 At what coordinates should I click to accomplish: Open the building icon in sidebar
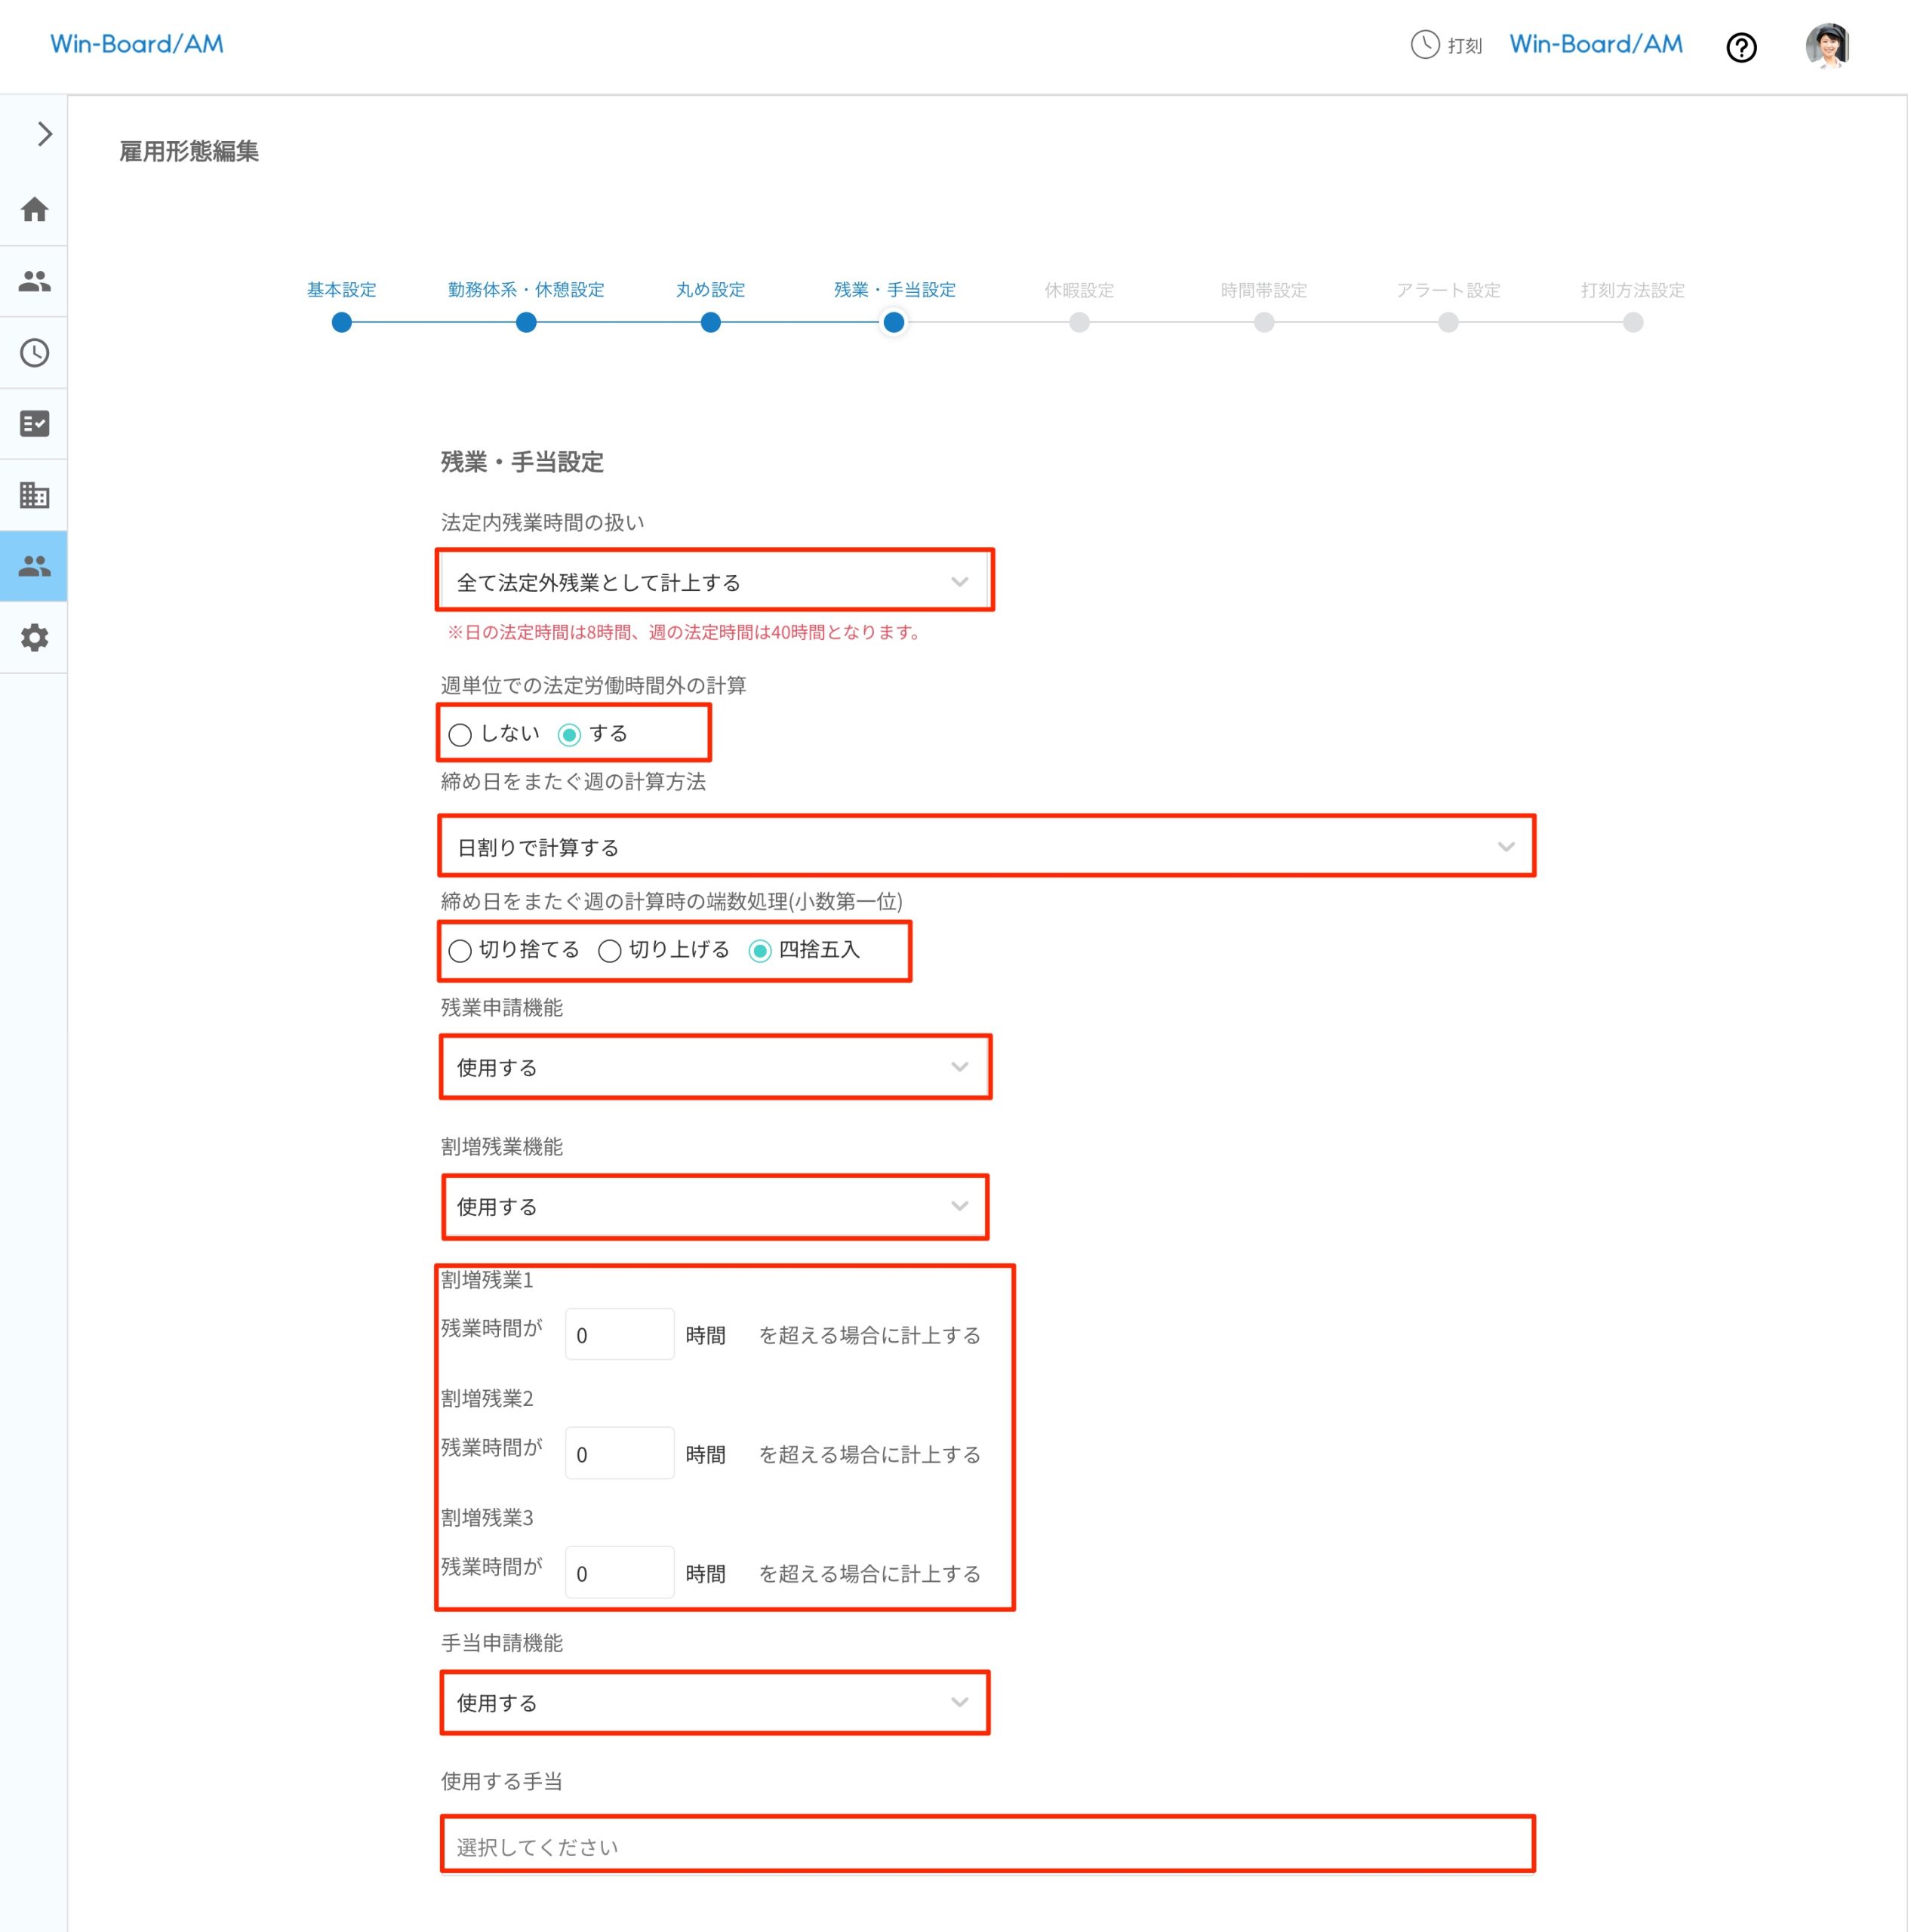coord(35,495)
